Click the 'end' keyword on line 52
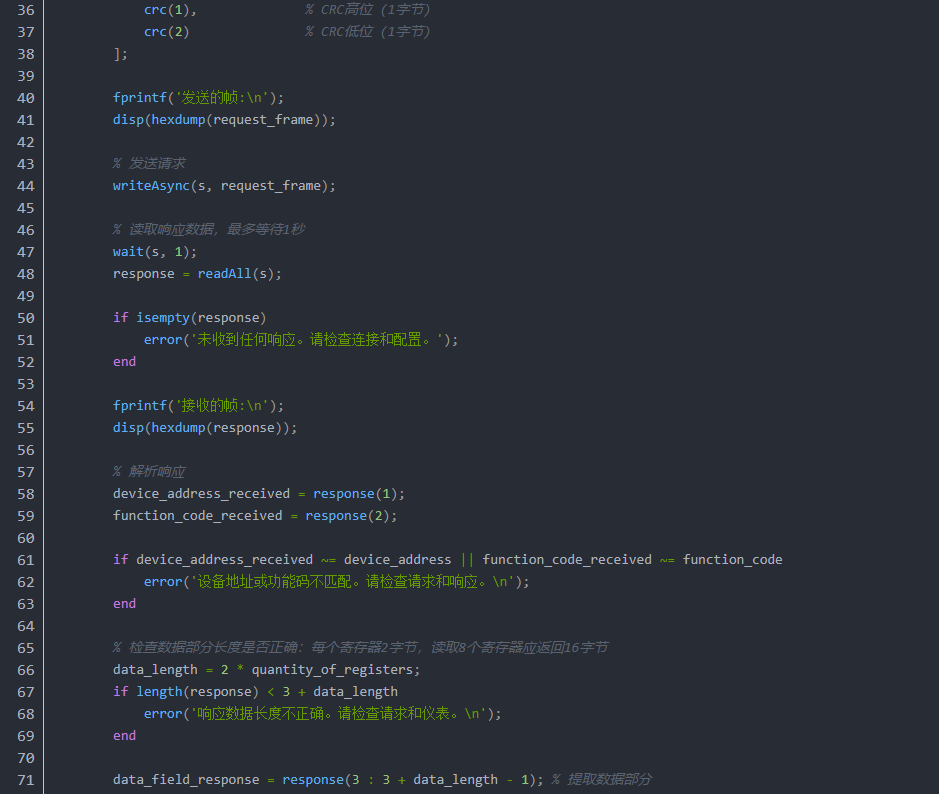The image size is (939, 794). [124, 362]
